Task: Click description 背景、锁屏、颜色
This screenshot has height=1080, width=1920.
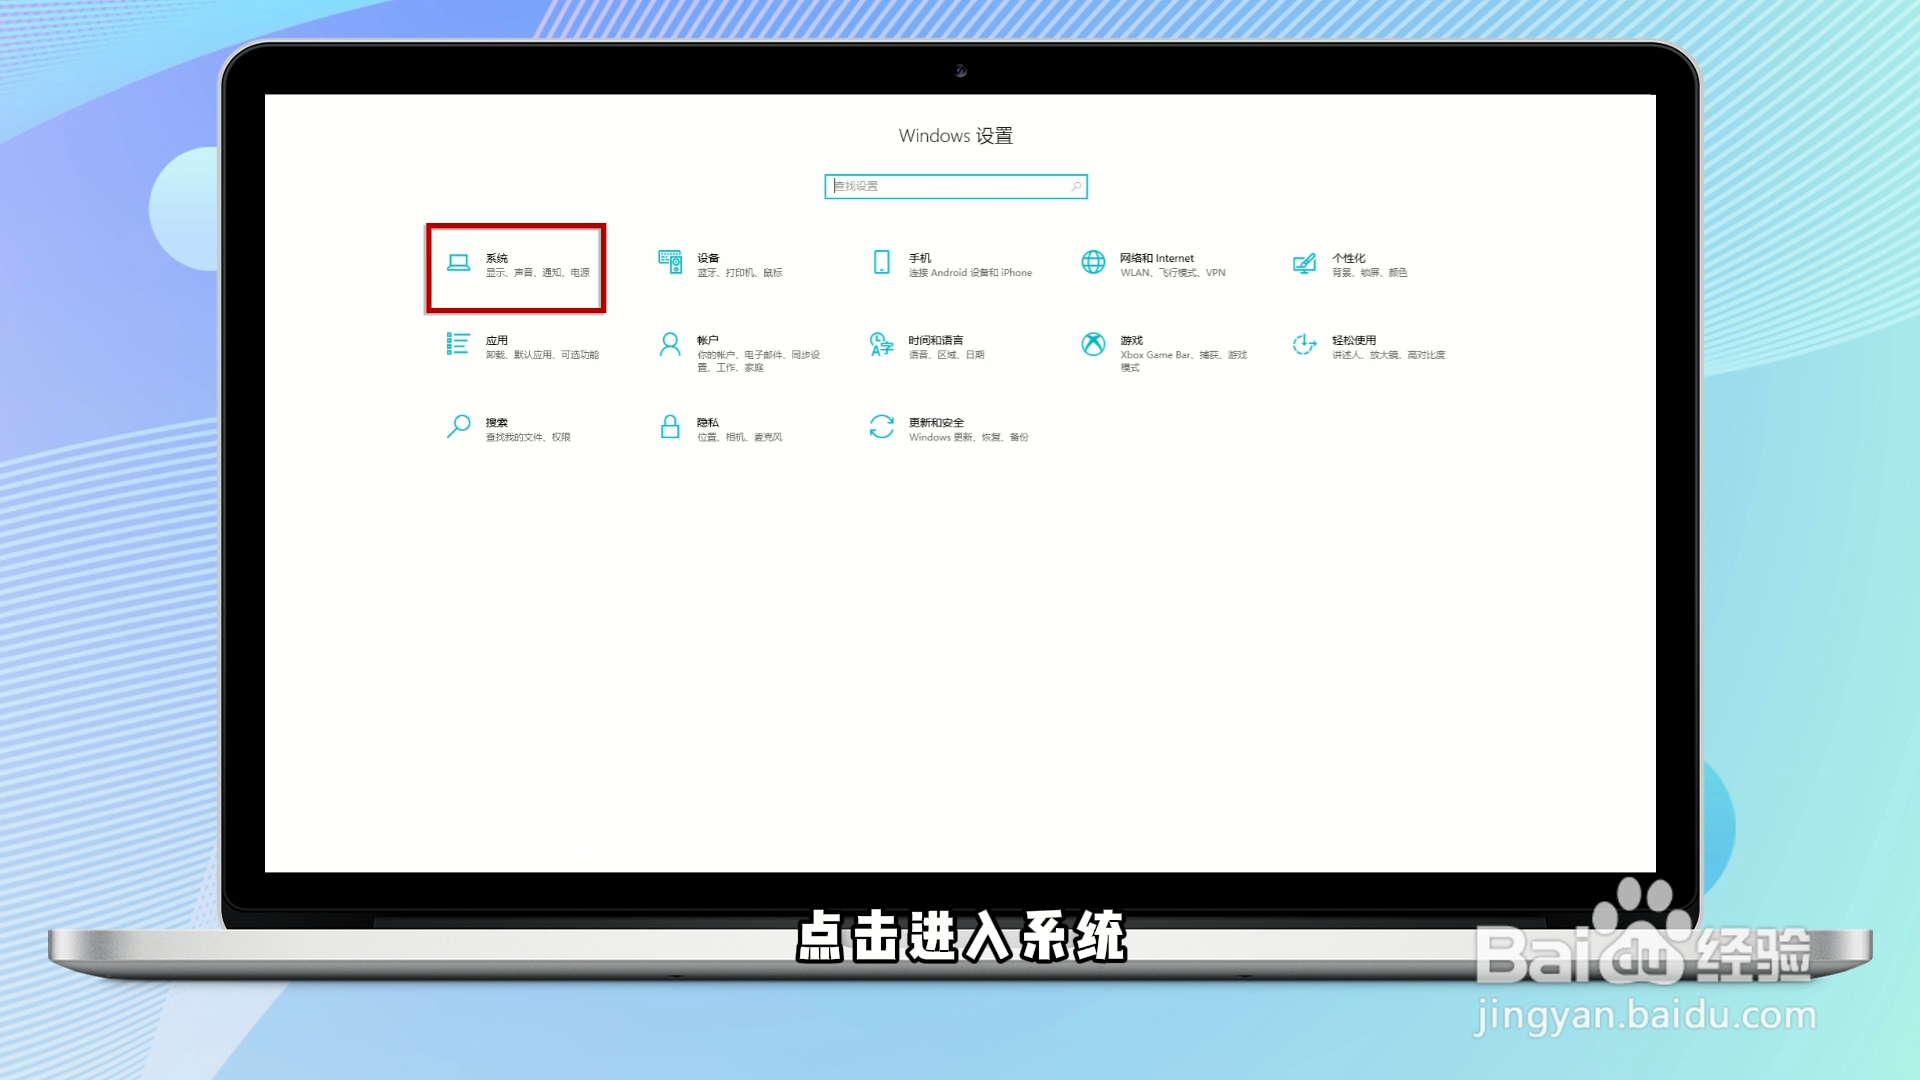Action: click(1370, 273)
